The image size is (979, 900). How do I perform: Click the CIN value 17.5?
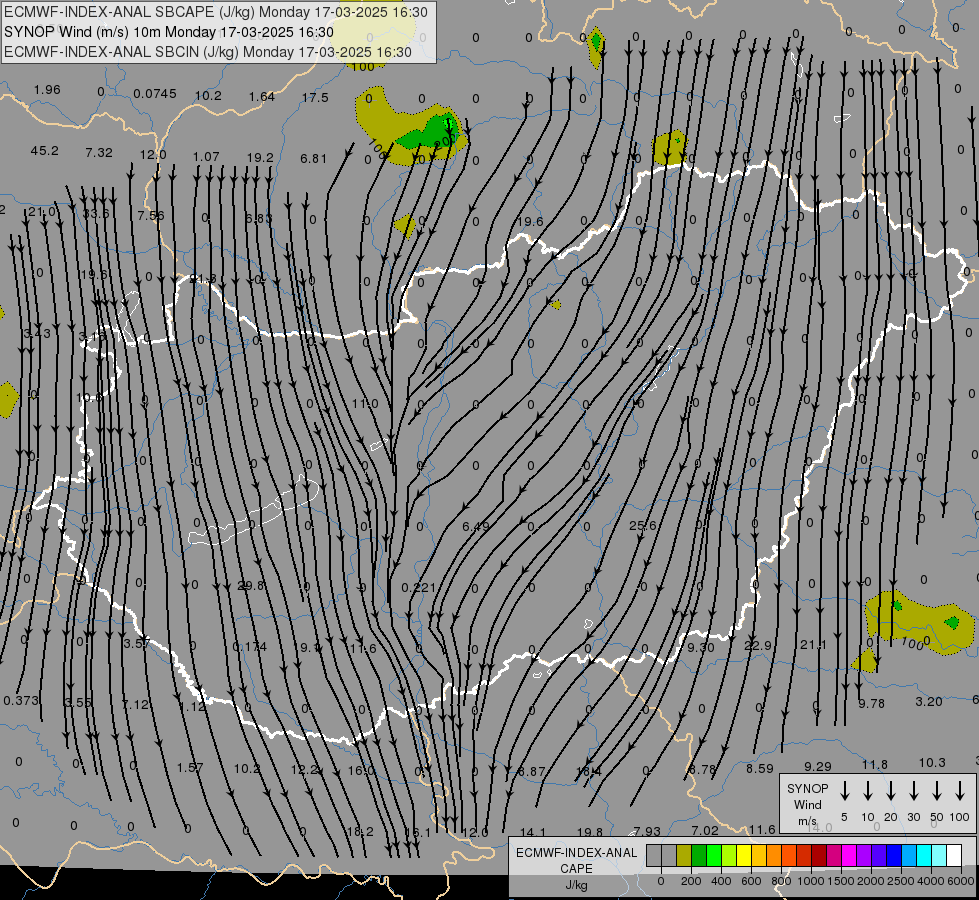pos(315,97)
